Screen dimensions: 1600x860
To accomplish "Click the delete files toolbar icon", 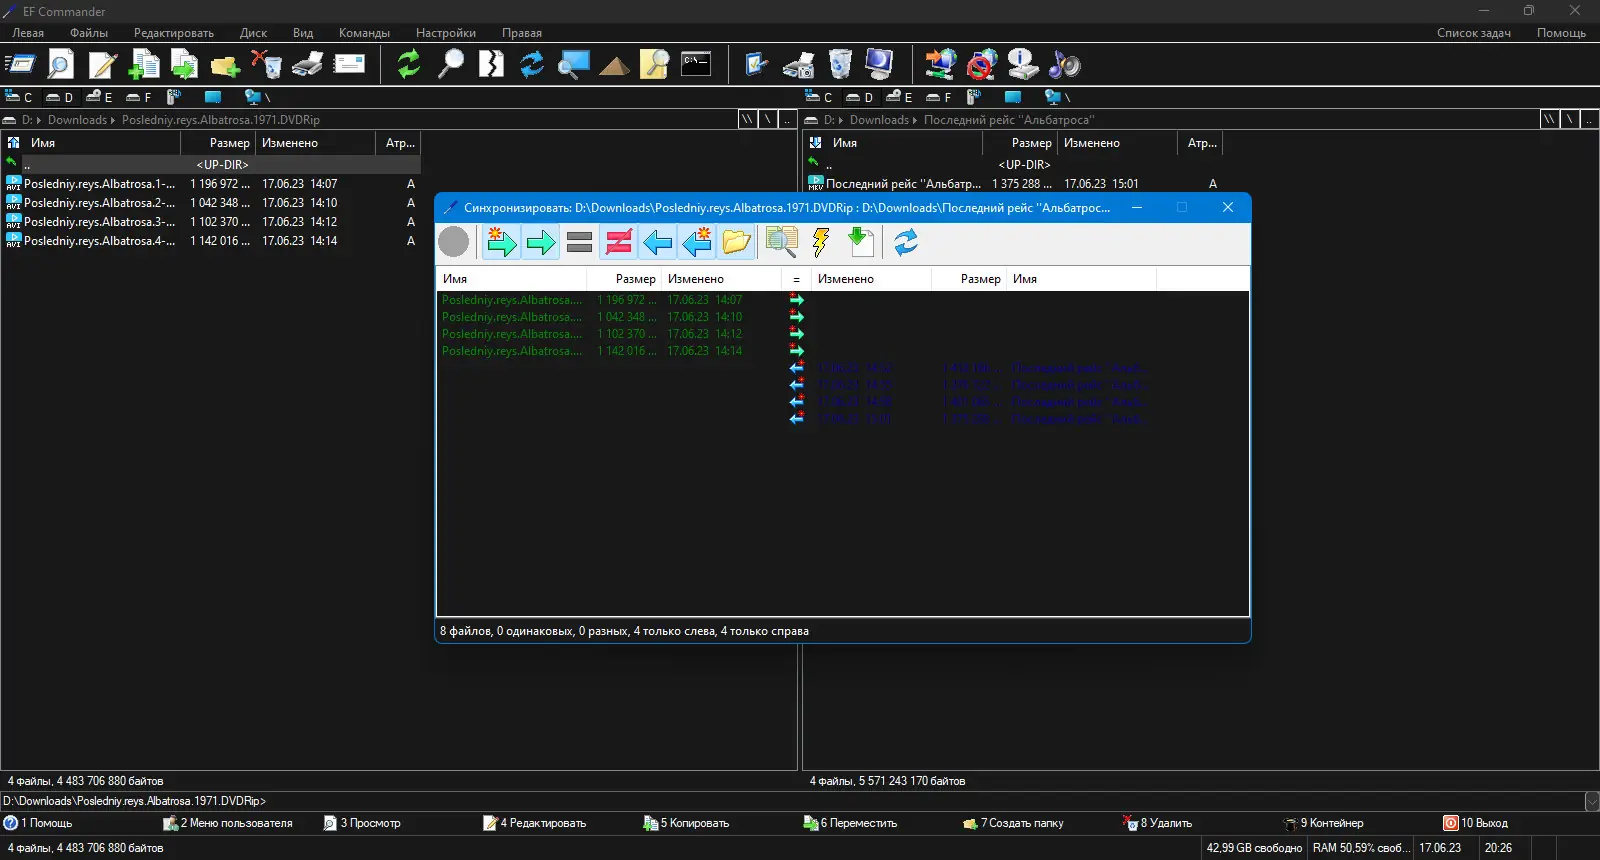I will click(266, 65).
